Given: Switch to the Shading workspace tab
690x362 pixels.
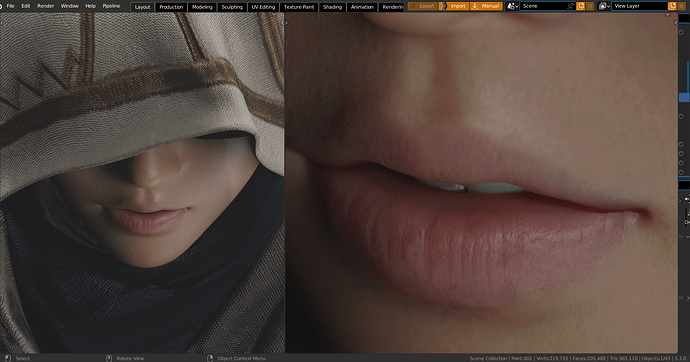Looking at the screenshot, I should [x=332, y=7].
